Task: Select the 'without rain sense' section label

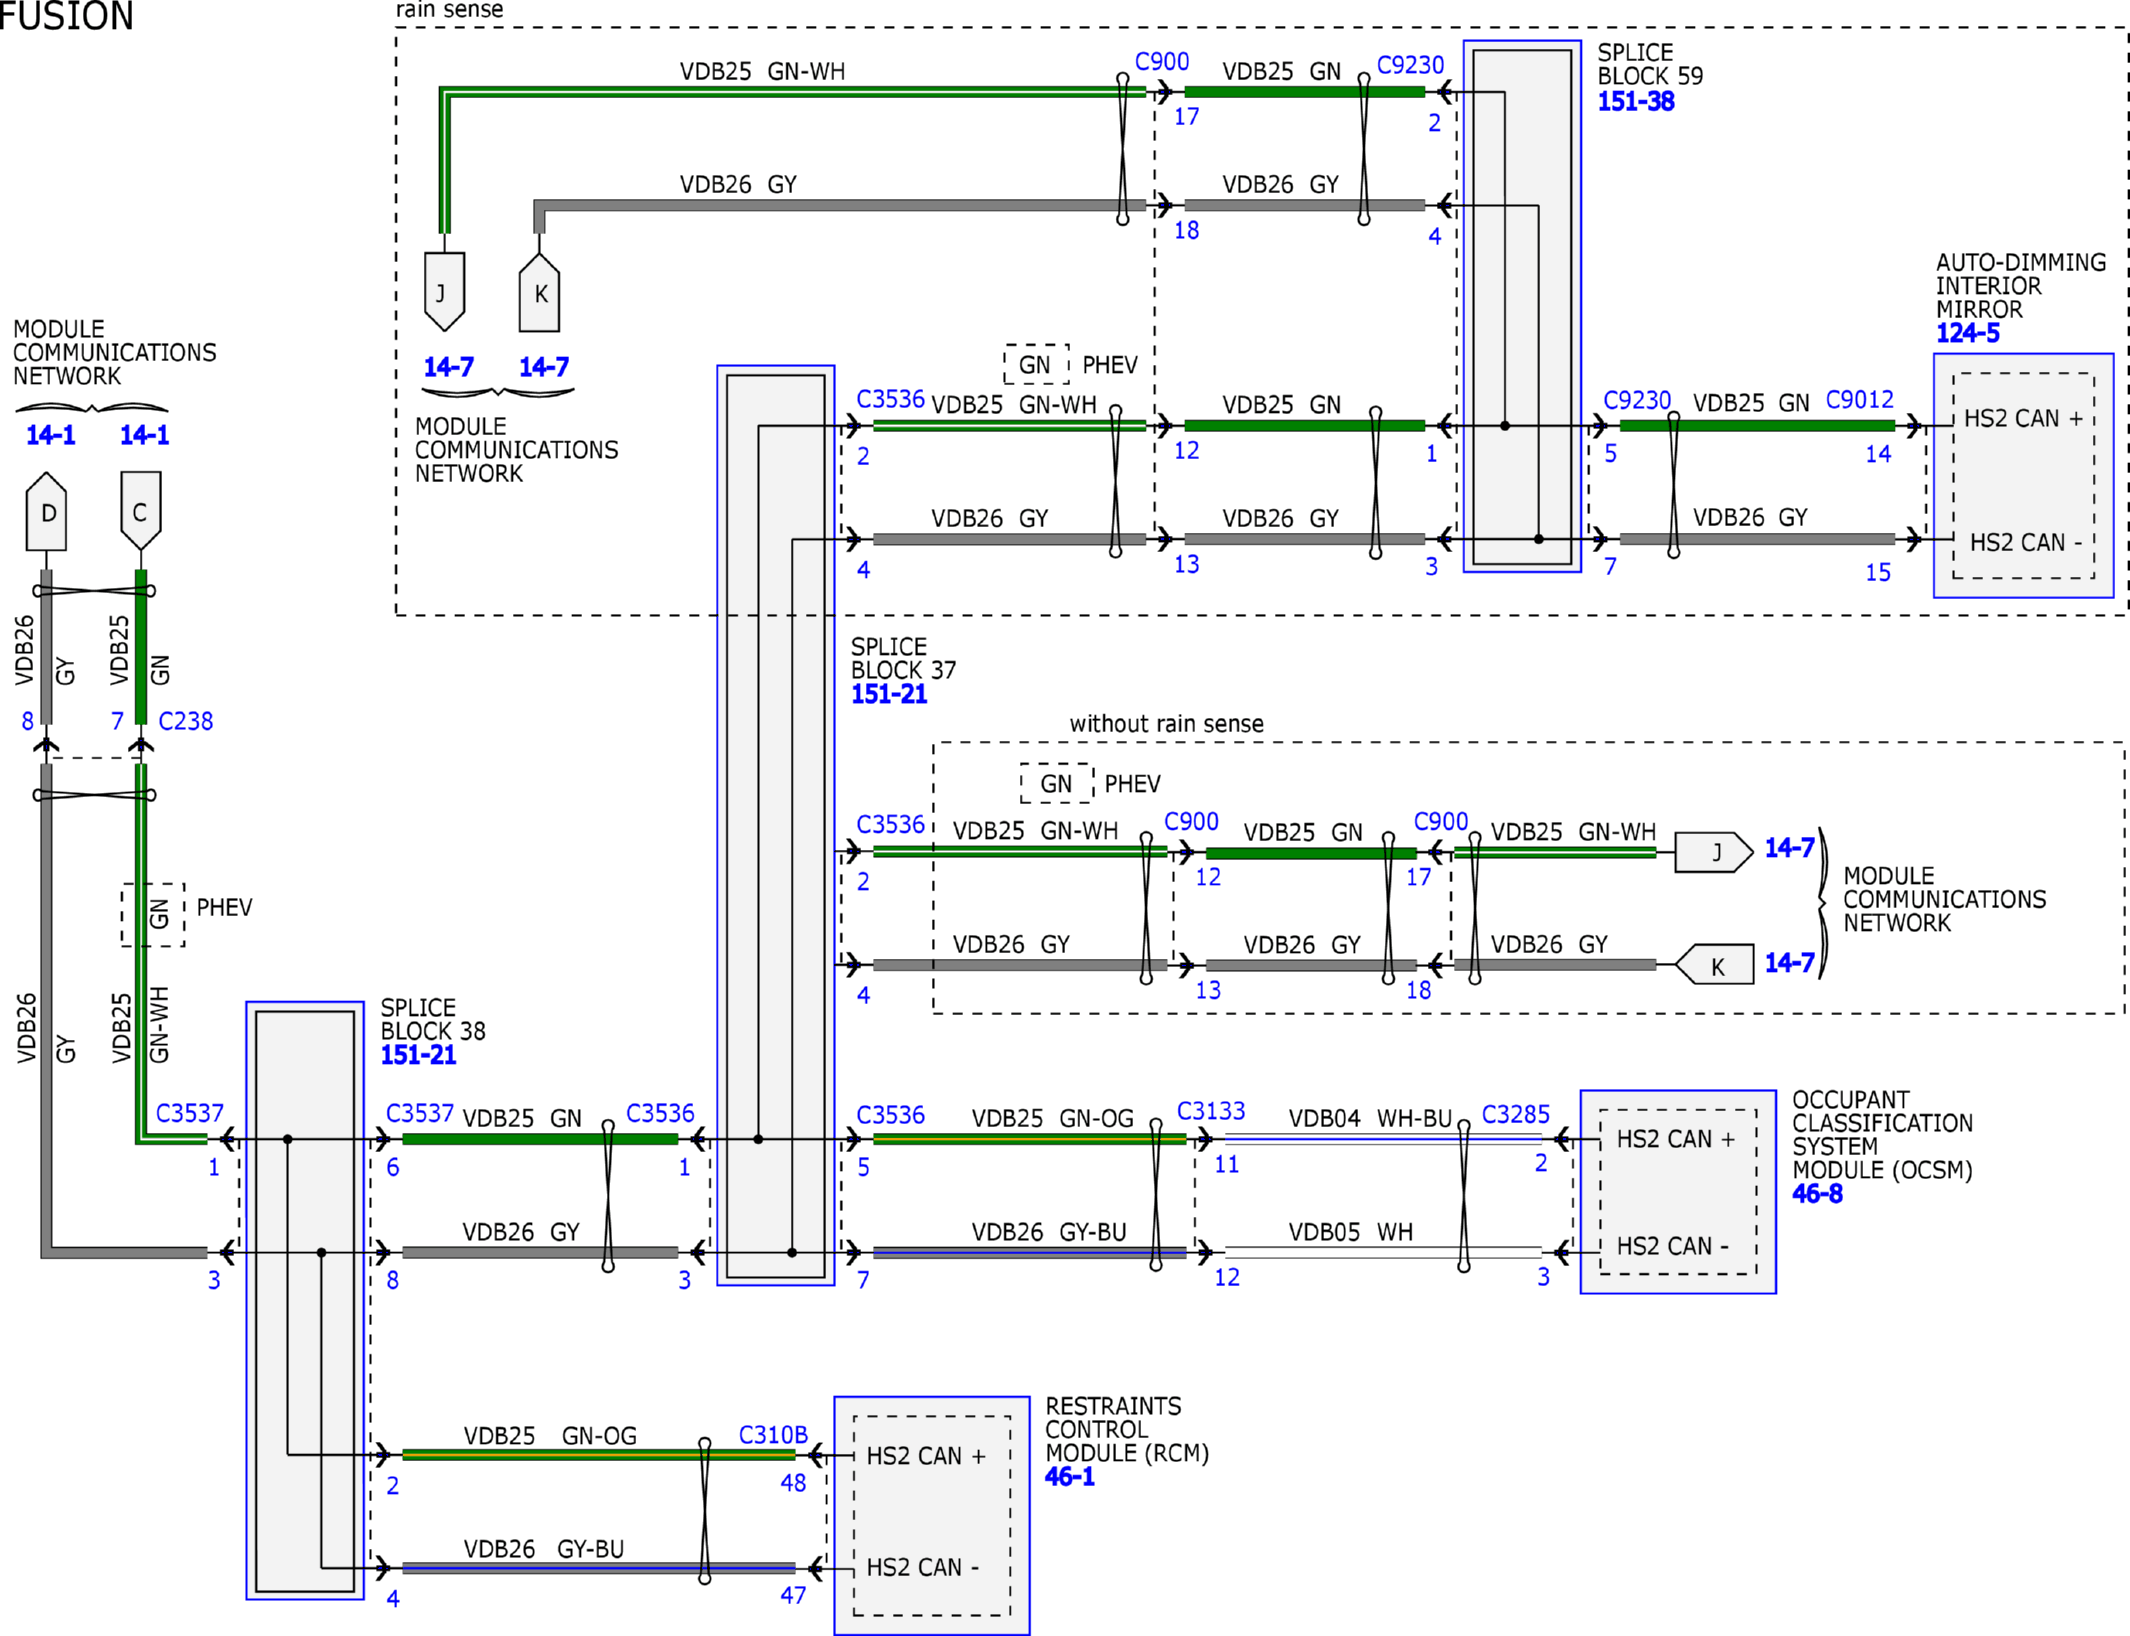Action: (1166, 724)
